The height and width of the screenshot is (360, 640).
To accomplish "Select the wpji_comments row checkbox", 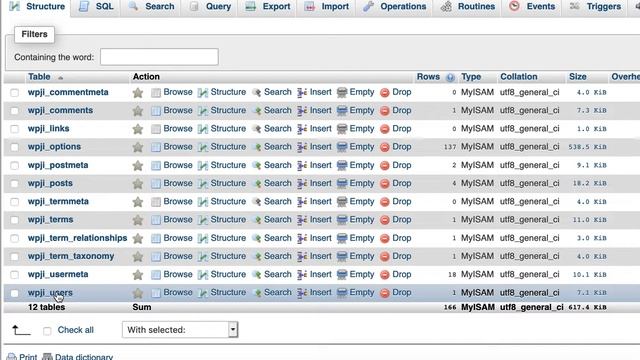I will click(x=15, y=111).
